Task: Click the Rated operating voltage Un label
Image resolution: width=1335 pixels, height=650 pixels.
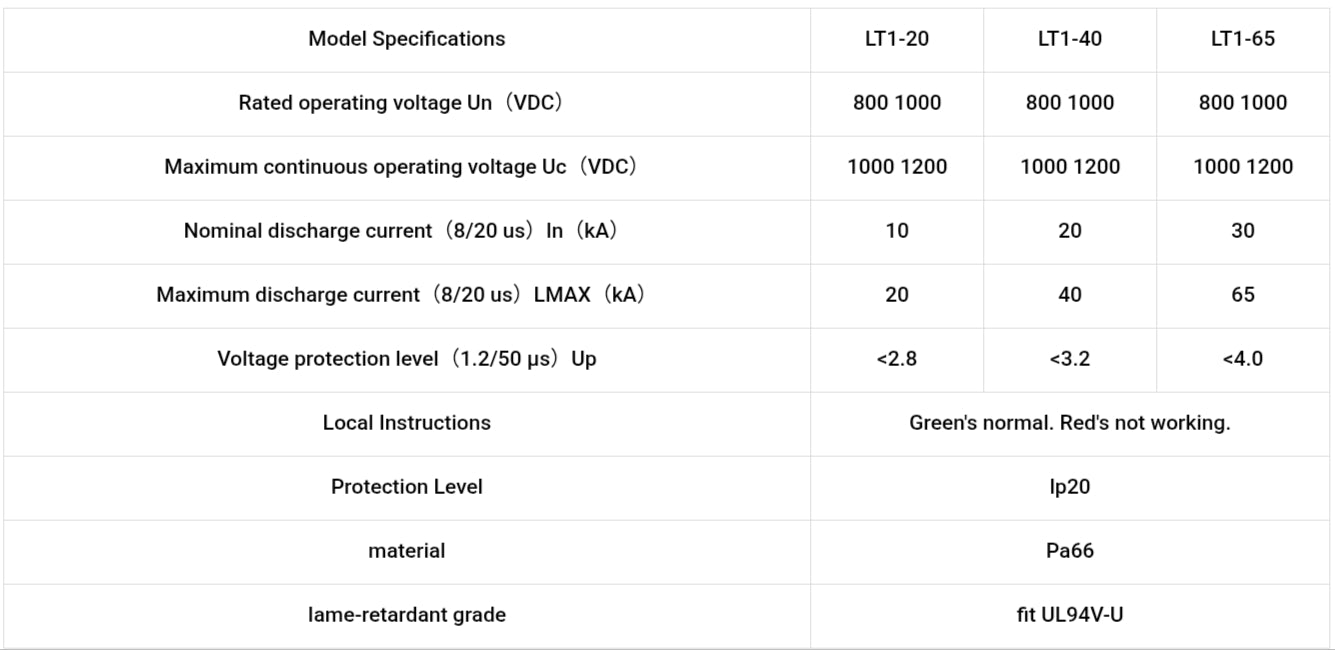Action: [406, 103]
